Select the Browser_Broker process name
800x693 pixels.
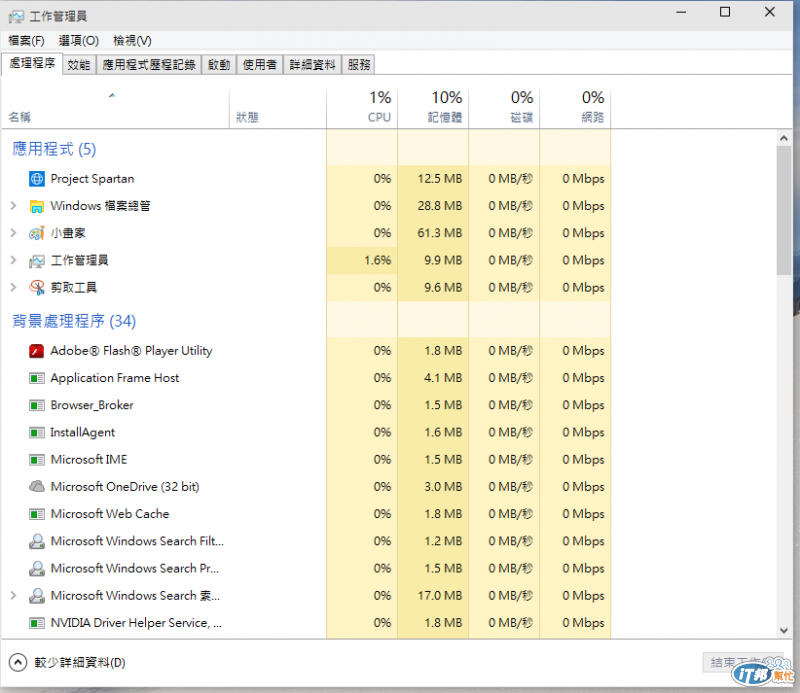(92, 405)
